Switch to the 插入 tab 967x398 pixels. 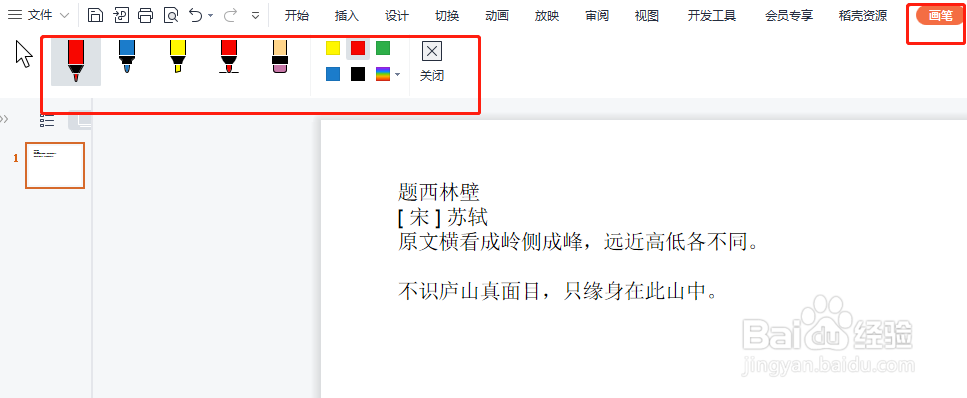click(347, 16)
